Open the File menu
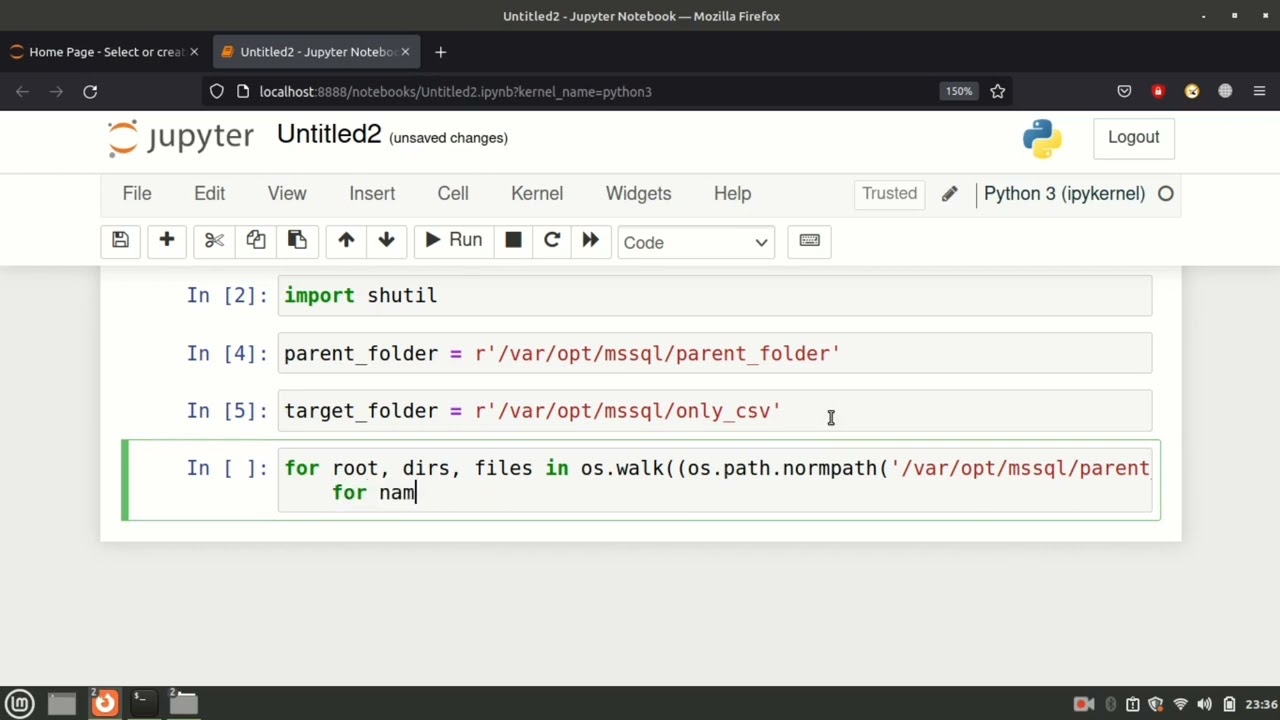 tap(137, 194)
